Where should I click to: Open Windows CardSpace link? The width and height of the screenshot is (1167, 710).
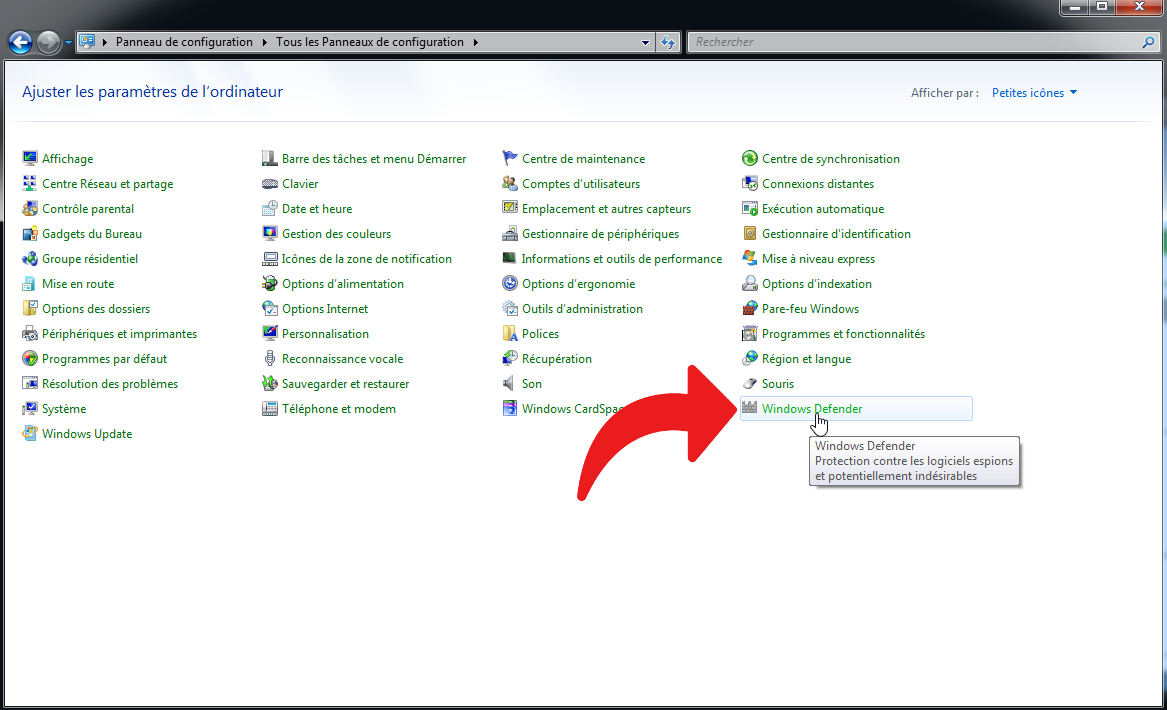572,409
